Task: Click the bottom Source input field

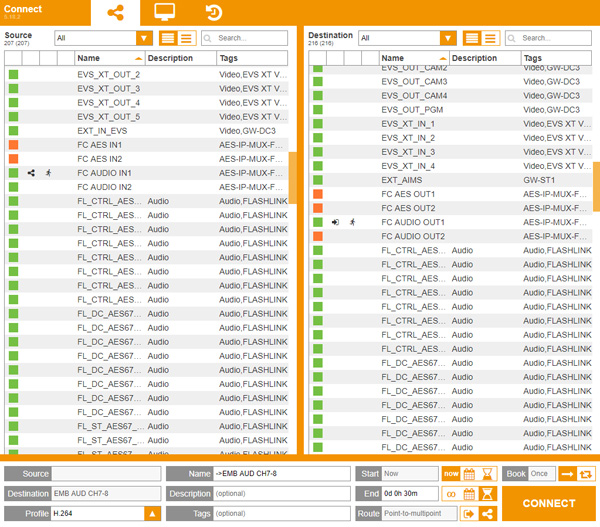Action: pyautogui.click(x=106, y=474)
